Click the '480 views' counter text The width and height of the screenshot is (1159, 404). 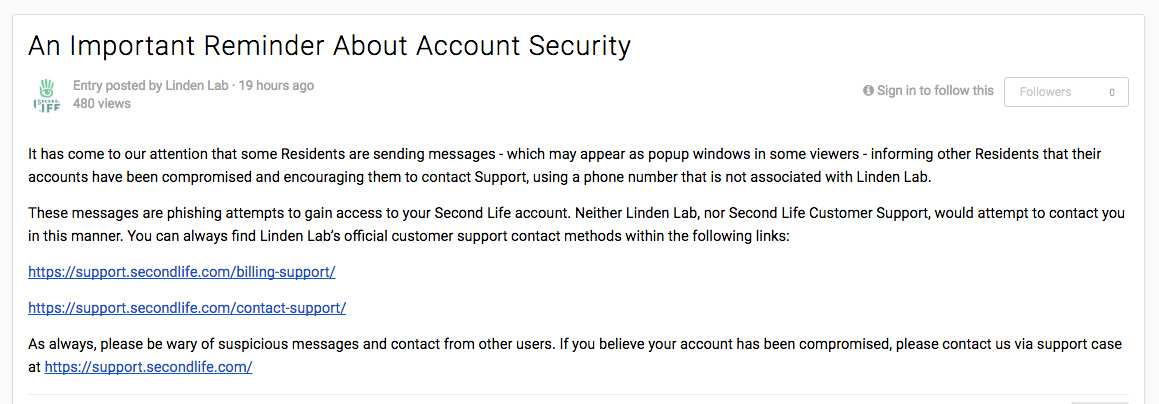(102, 103)
